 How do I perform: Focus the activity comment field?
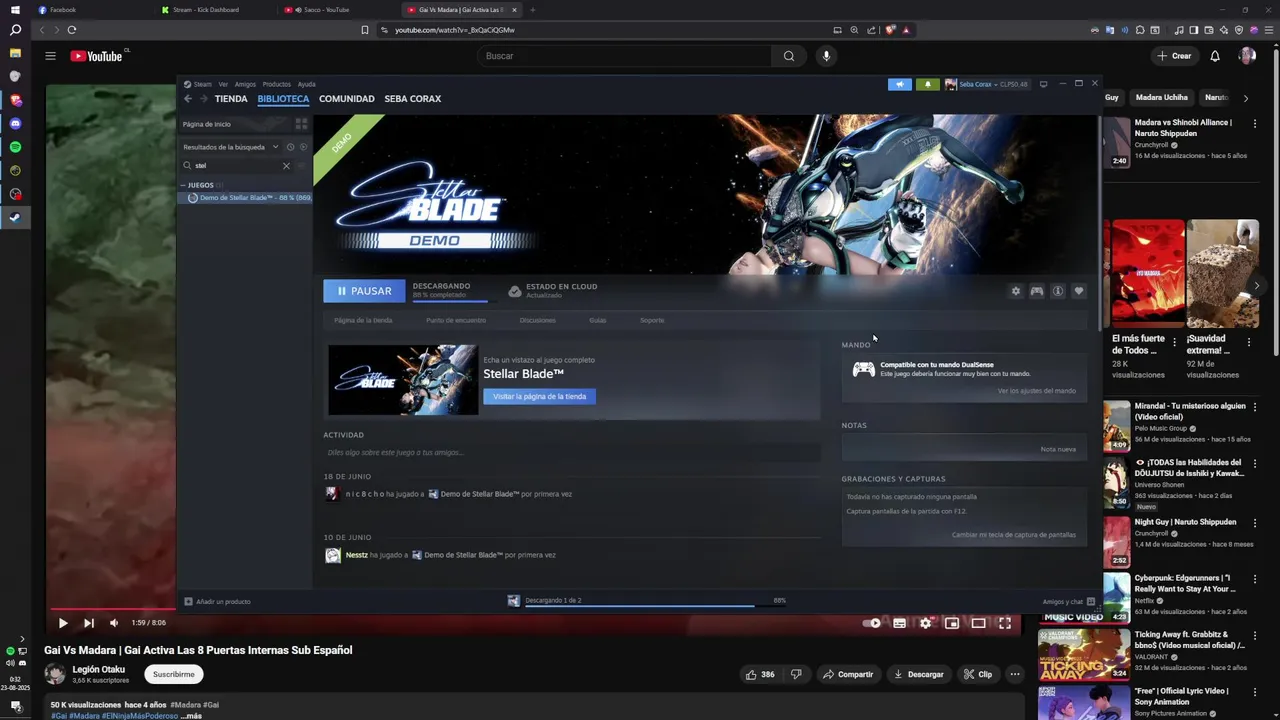point(572,453)
